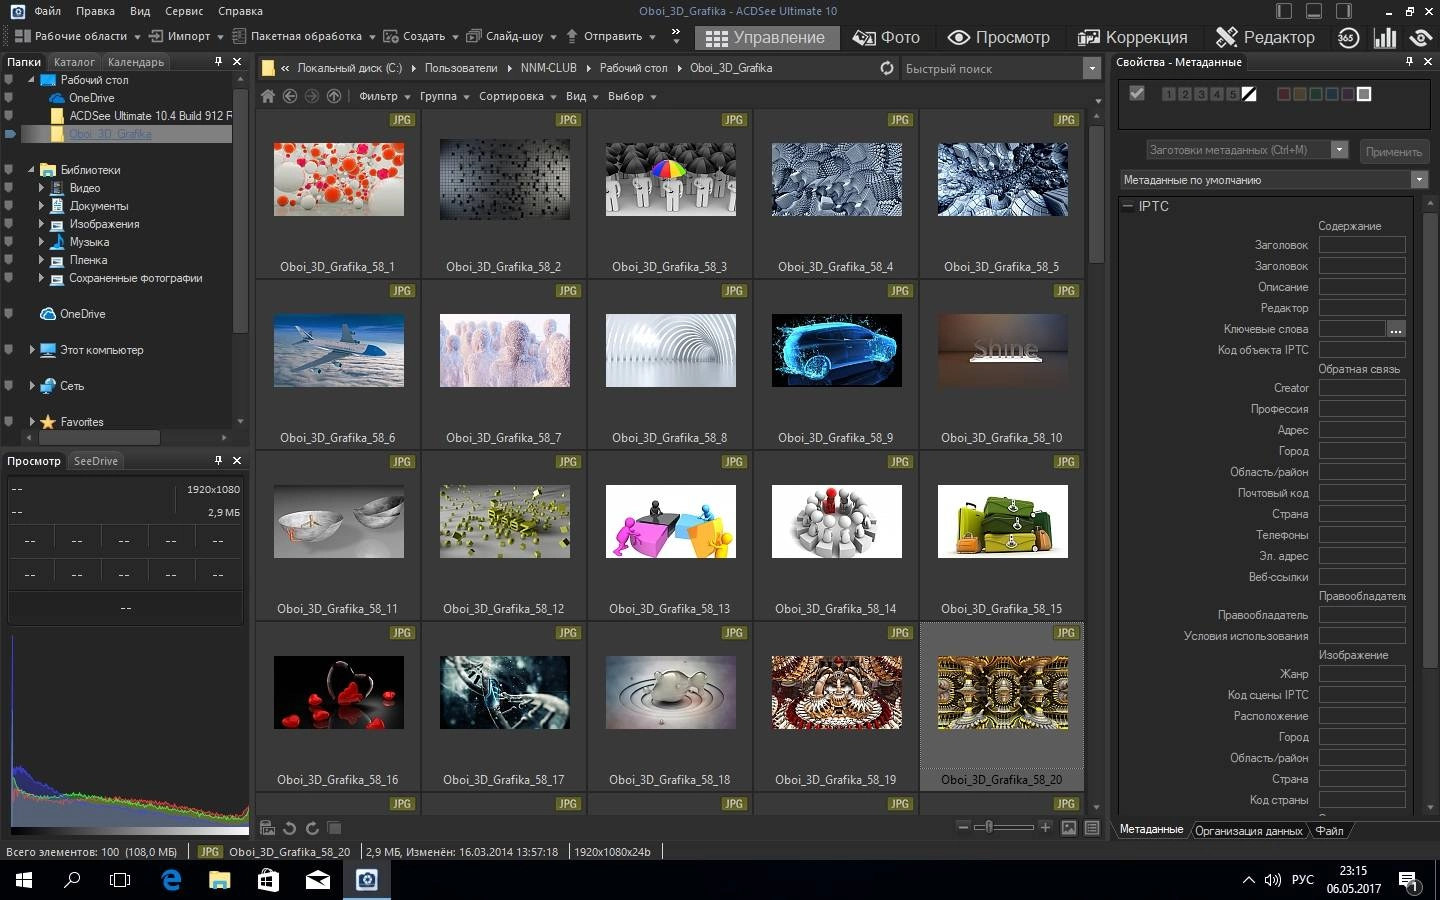Collapse the IPTC section
1440x900 pixels.
(x=1128, y=206)
